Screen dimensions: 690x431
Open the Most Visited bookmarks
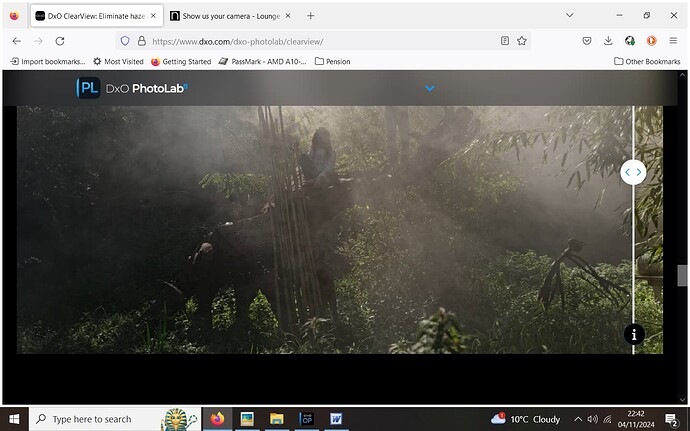(118, 61)
